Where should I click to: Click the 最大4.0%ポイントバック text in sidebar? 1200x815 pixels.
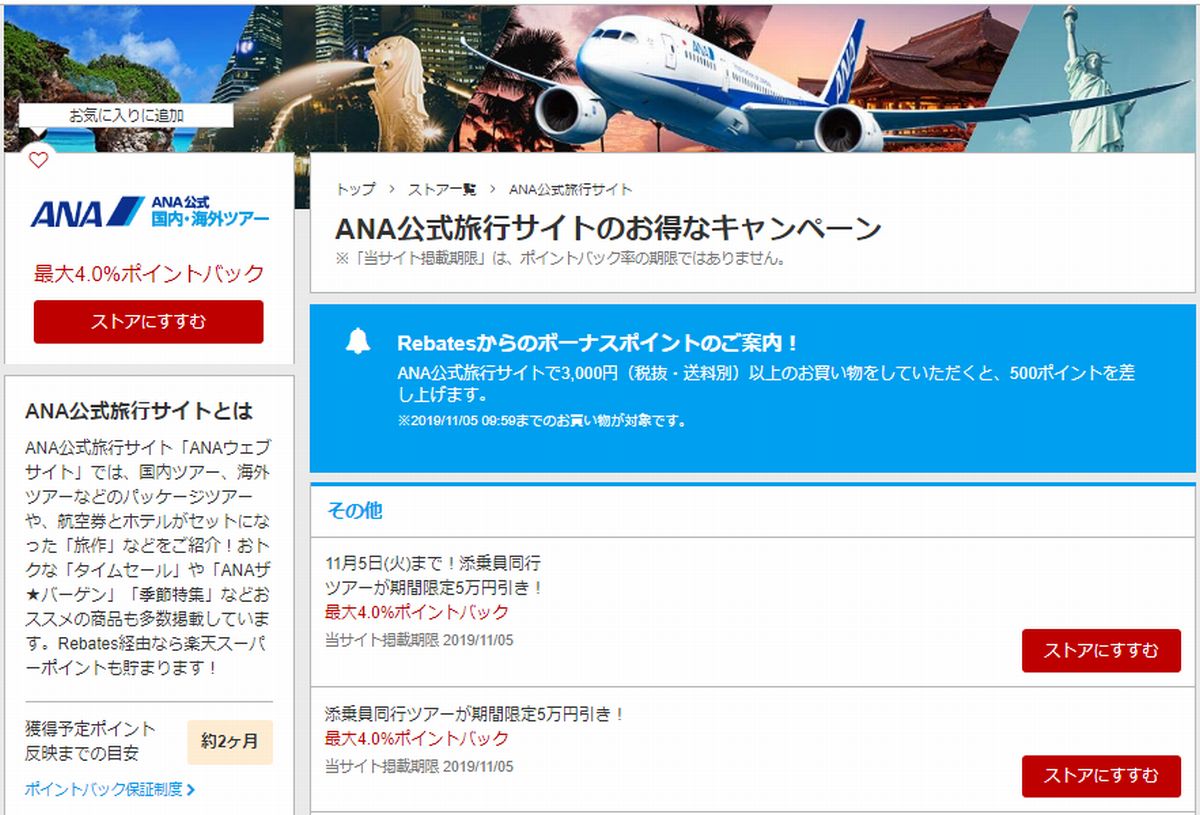coord(149,273)
